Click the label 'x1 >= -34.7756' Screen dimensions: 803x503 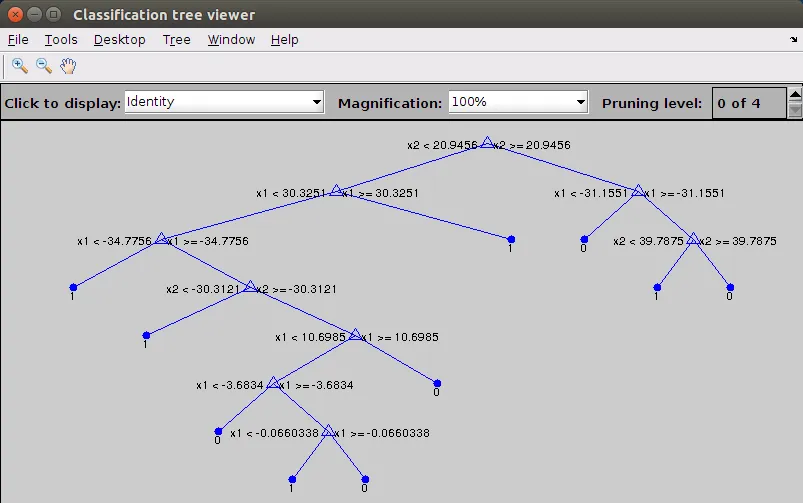[x=208, y=241]
